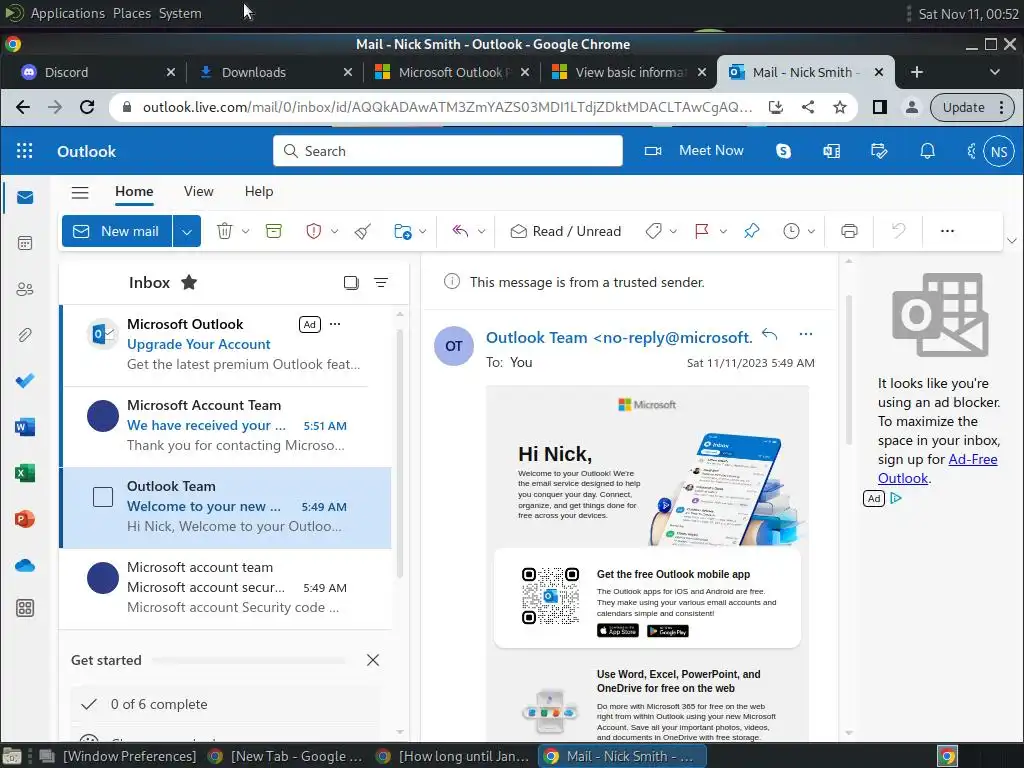Open more actions ellipsis in reading pane
The height and width of the screenshot is (768, 1024).
(806, 334)
